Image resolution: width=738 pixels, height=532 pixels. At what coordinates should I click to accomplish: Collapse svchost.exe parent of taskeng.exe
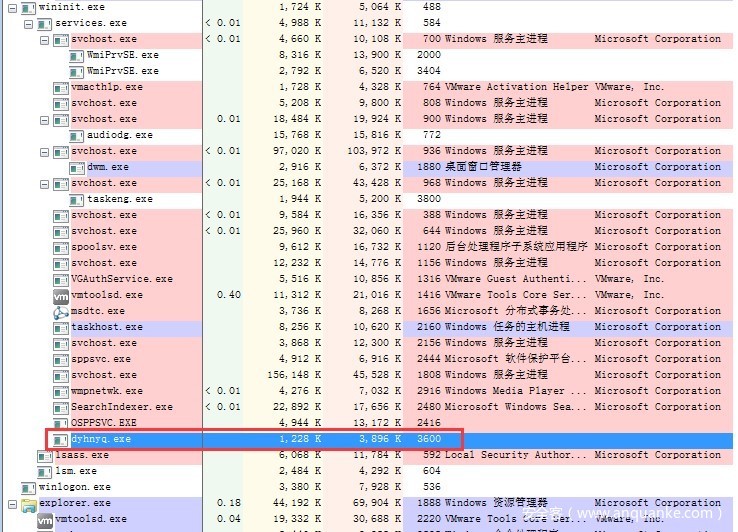[44, 183]
